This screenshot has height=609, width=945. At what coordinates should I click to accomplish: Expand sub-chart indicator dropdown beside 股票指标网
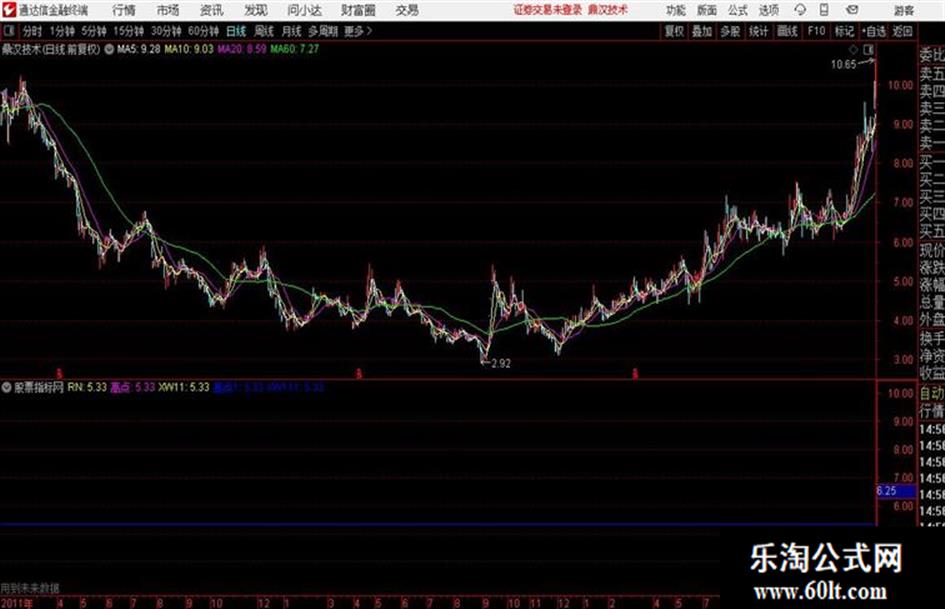[x=6, y=387]
